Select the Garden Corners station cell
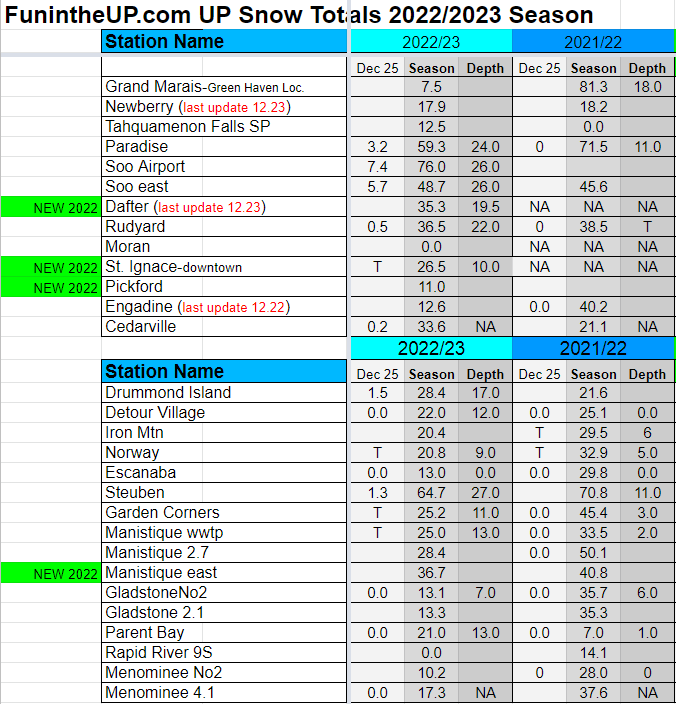Screen dimensions: 676x704 pos(224,512)
